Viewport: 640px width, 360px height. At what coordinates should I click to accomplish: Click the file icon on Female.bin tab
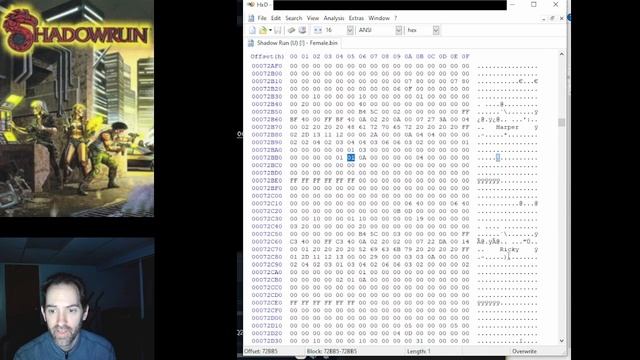[251, 43]
